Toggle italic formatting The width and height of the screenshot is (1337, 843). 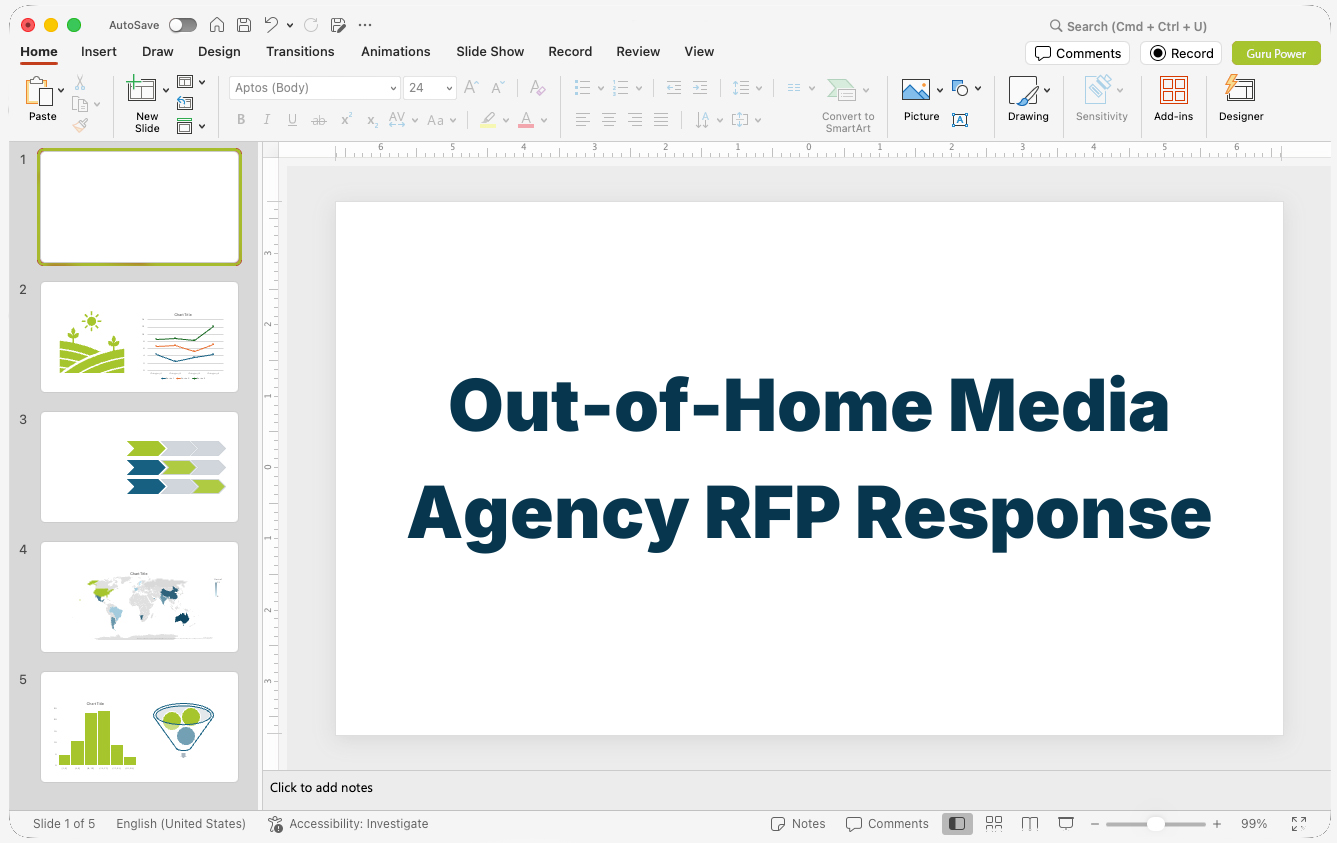pos(266,120)
